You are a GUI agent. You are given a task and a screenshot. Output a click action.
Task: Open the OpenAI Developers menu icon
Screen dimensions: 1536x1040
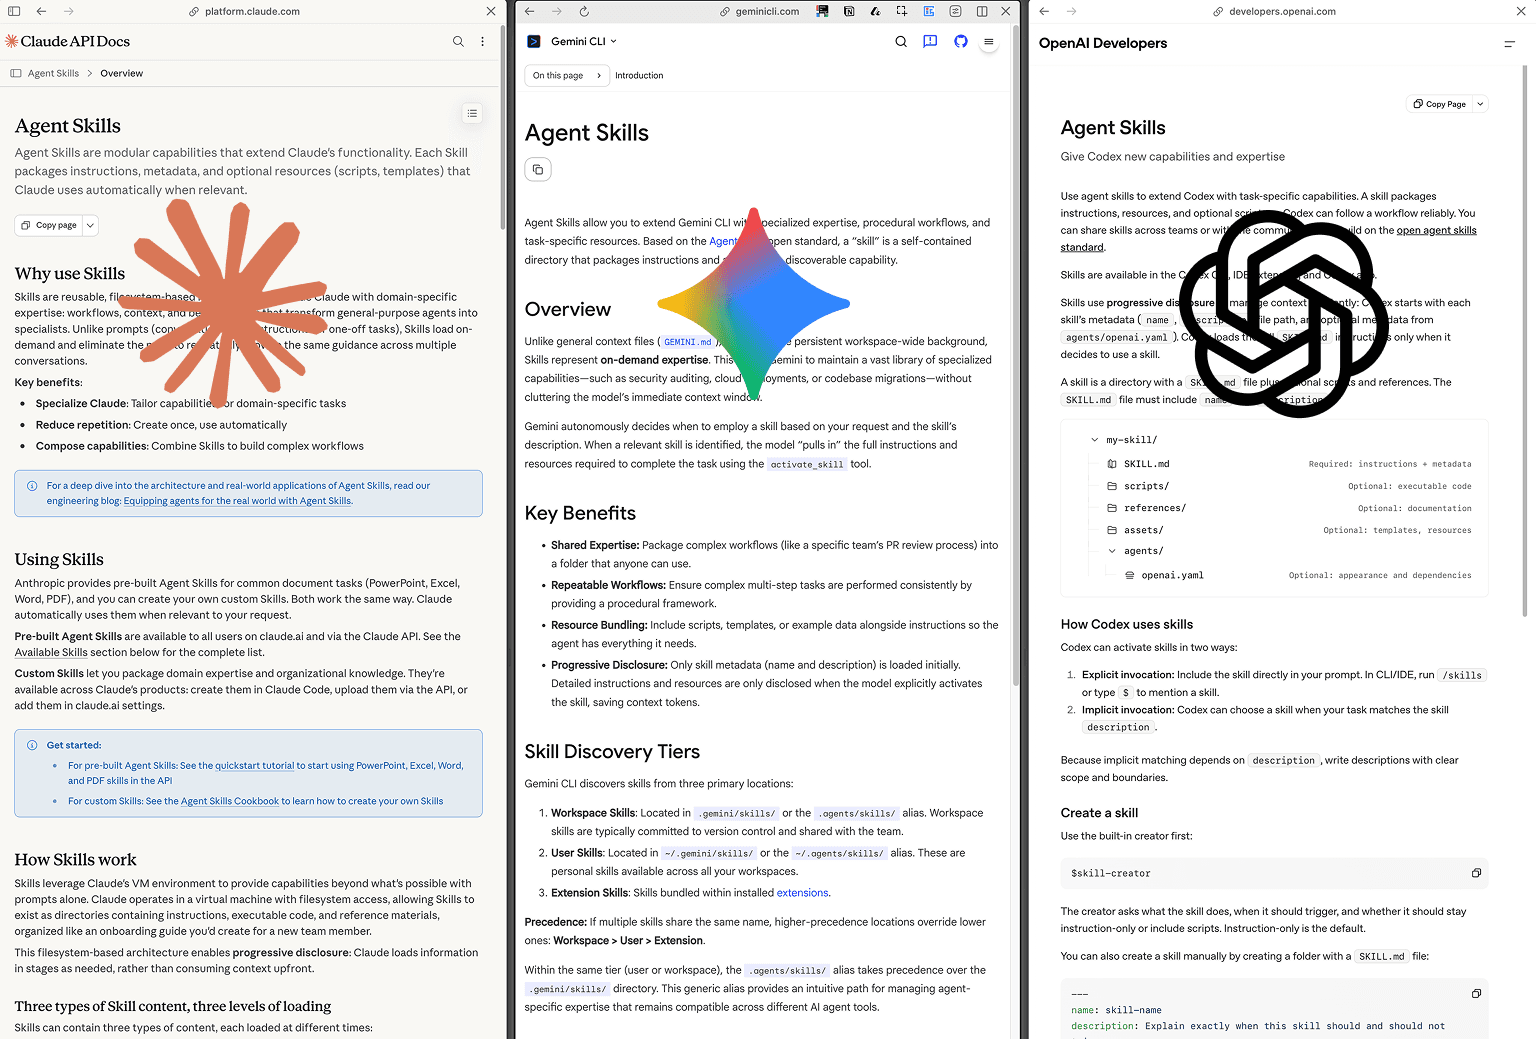(1510, 43)
